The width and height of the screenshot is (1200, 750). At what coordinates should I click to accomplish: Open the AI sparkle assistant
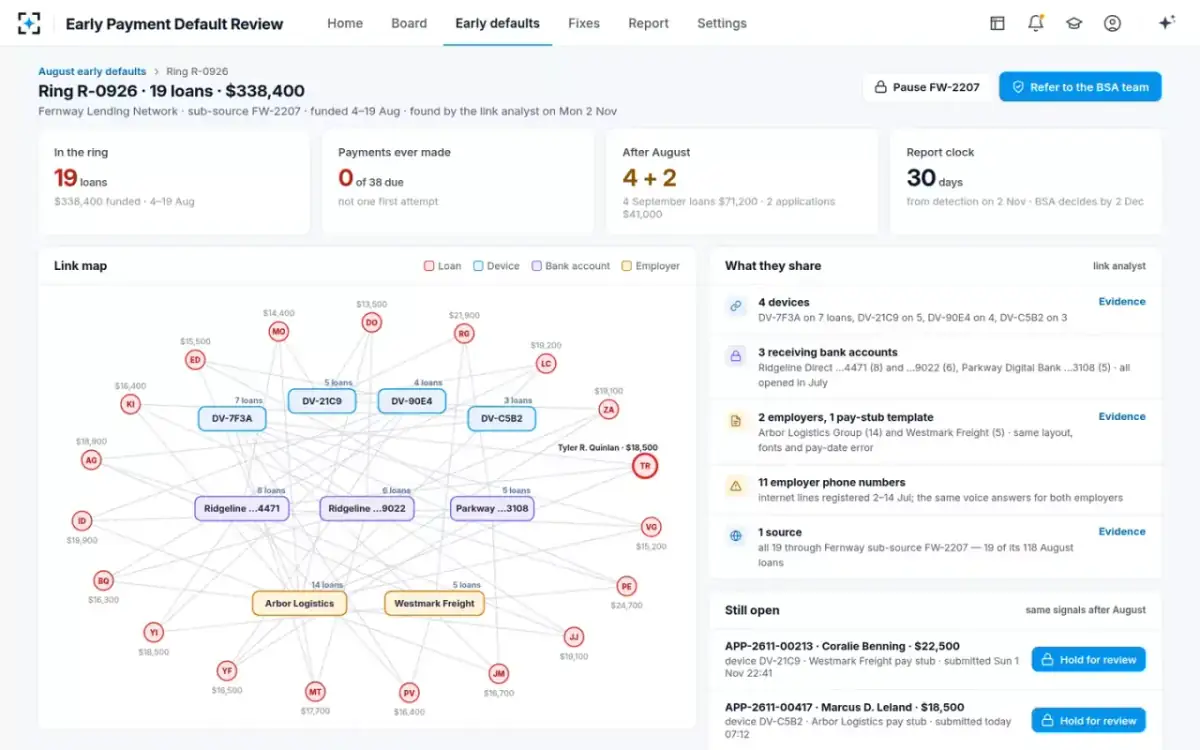point(1166,23)
